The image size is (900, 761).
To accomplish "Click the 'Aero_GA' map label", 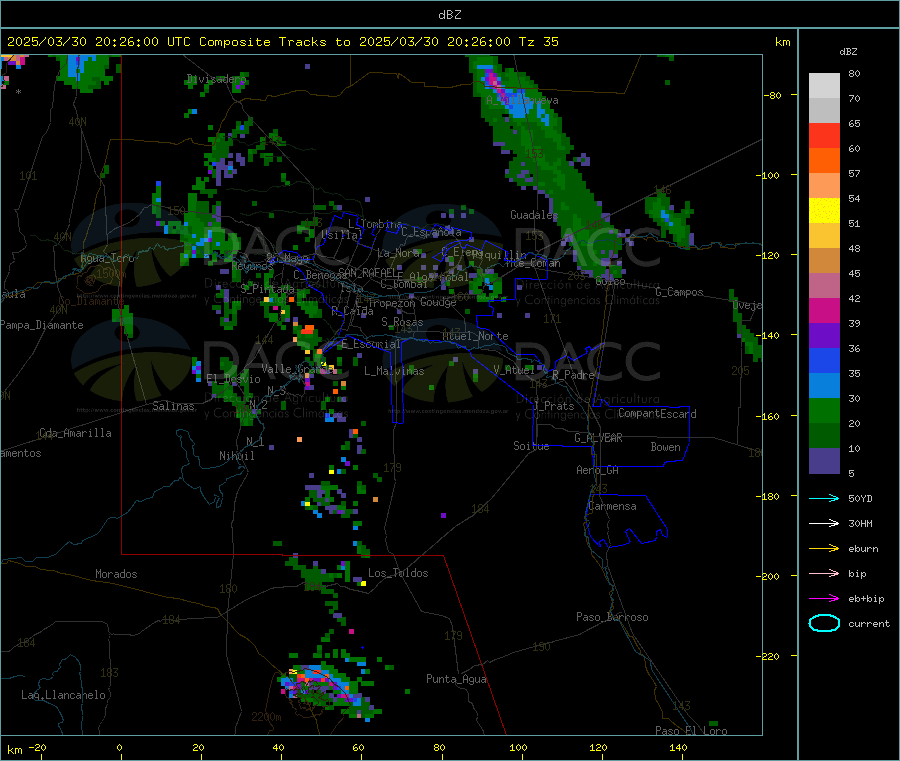I will point(597,470).
